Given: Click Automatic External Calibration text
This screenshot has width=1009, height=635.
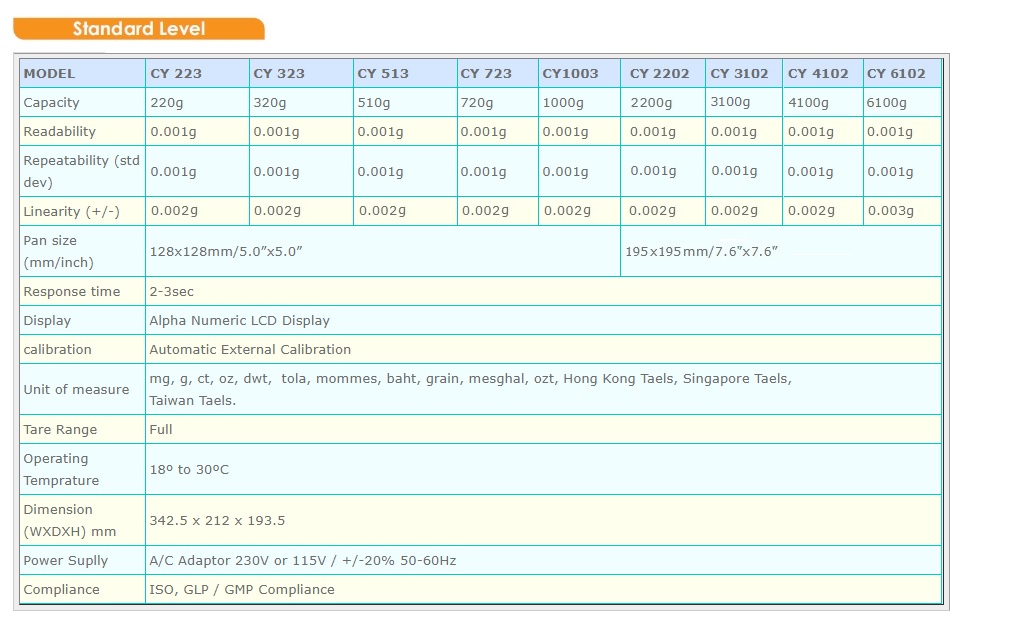Looking at the screenshot, I should (x=250, y=349).
